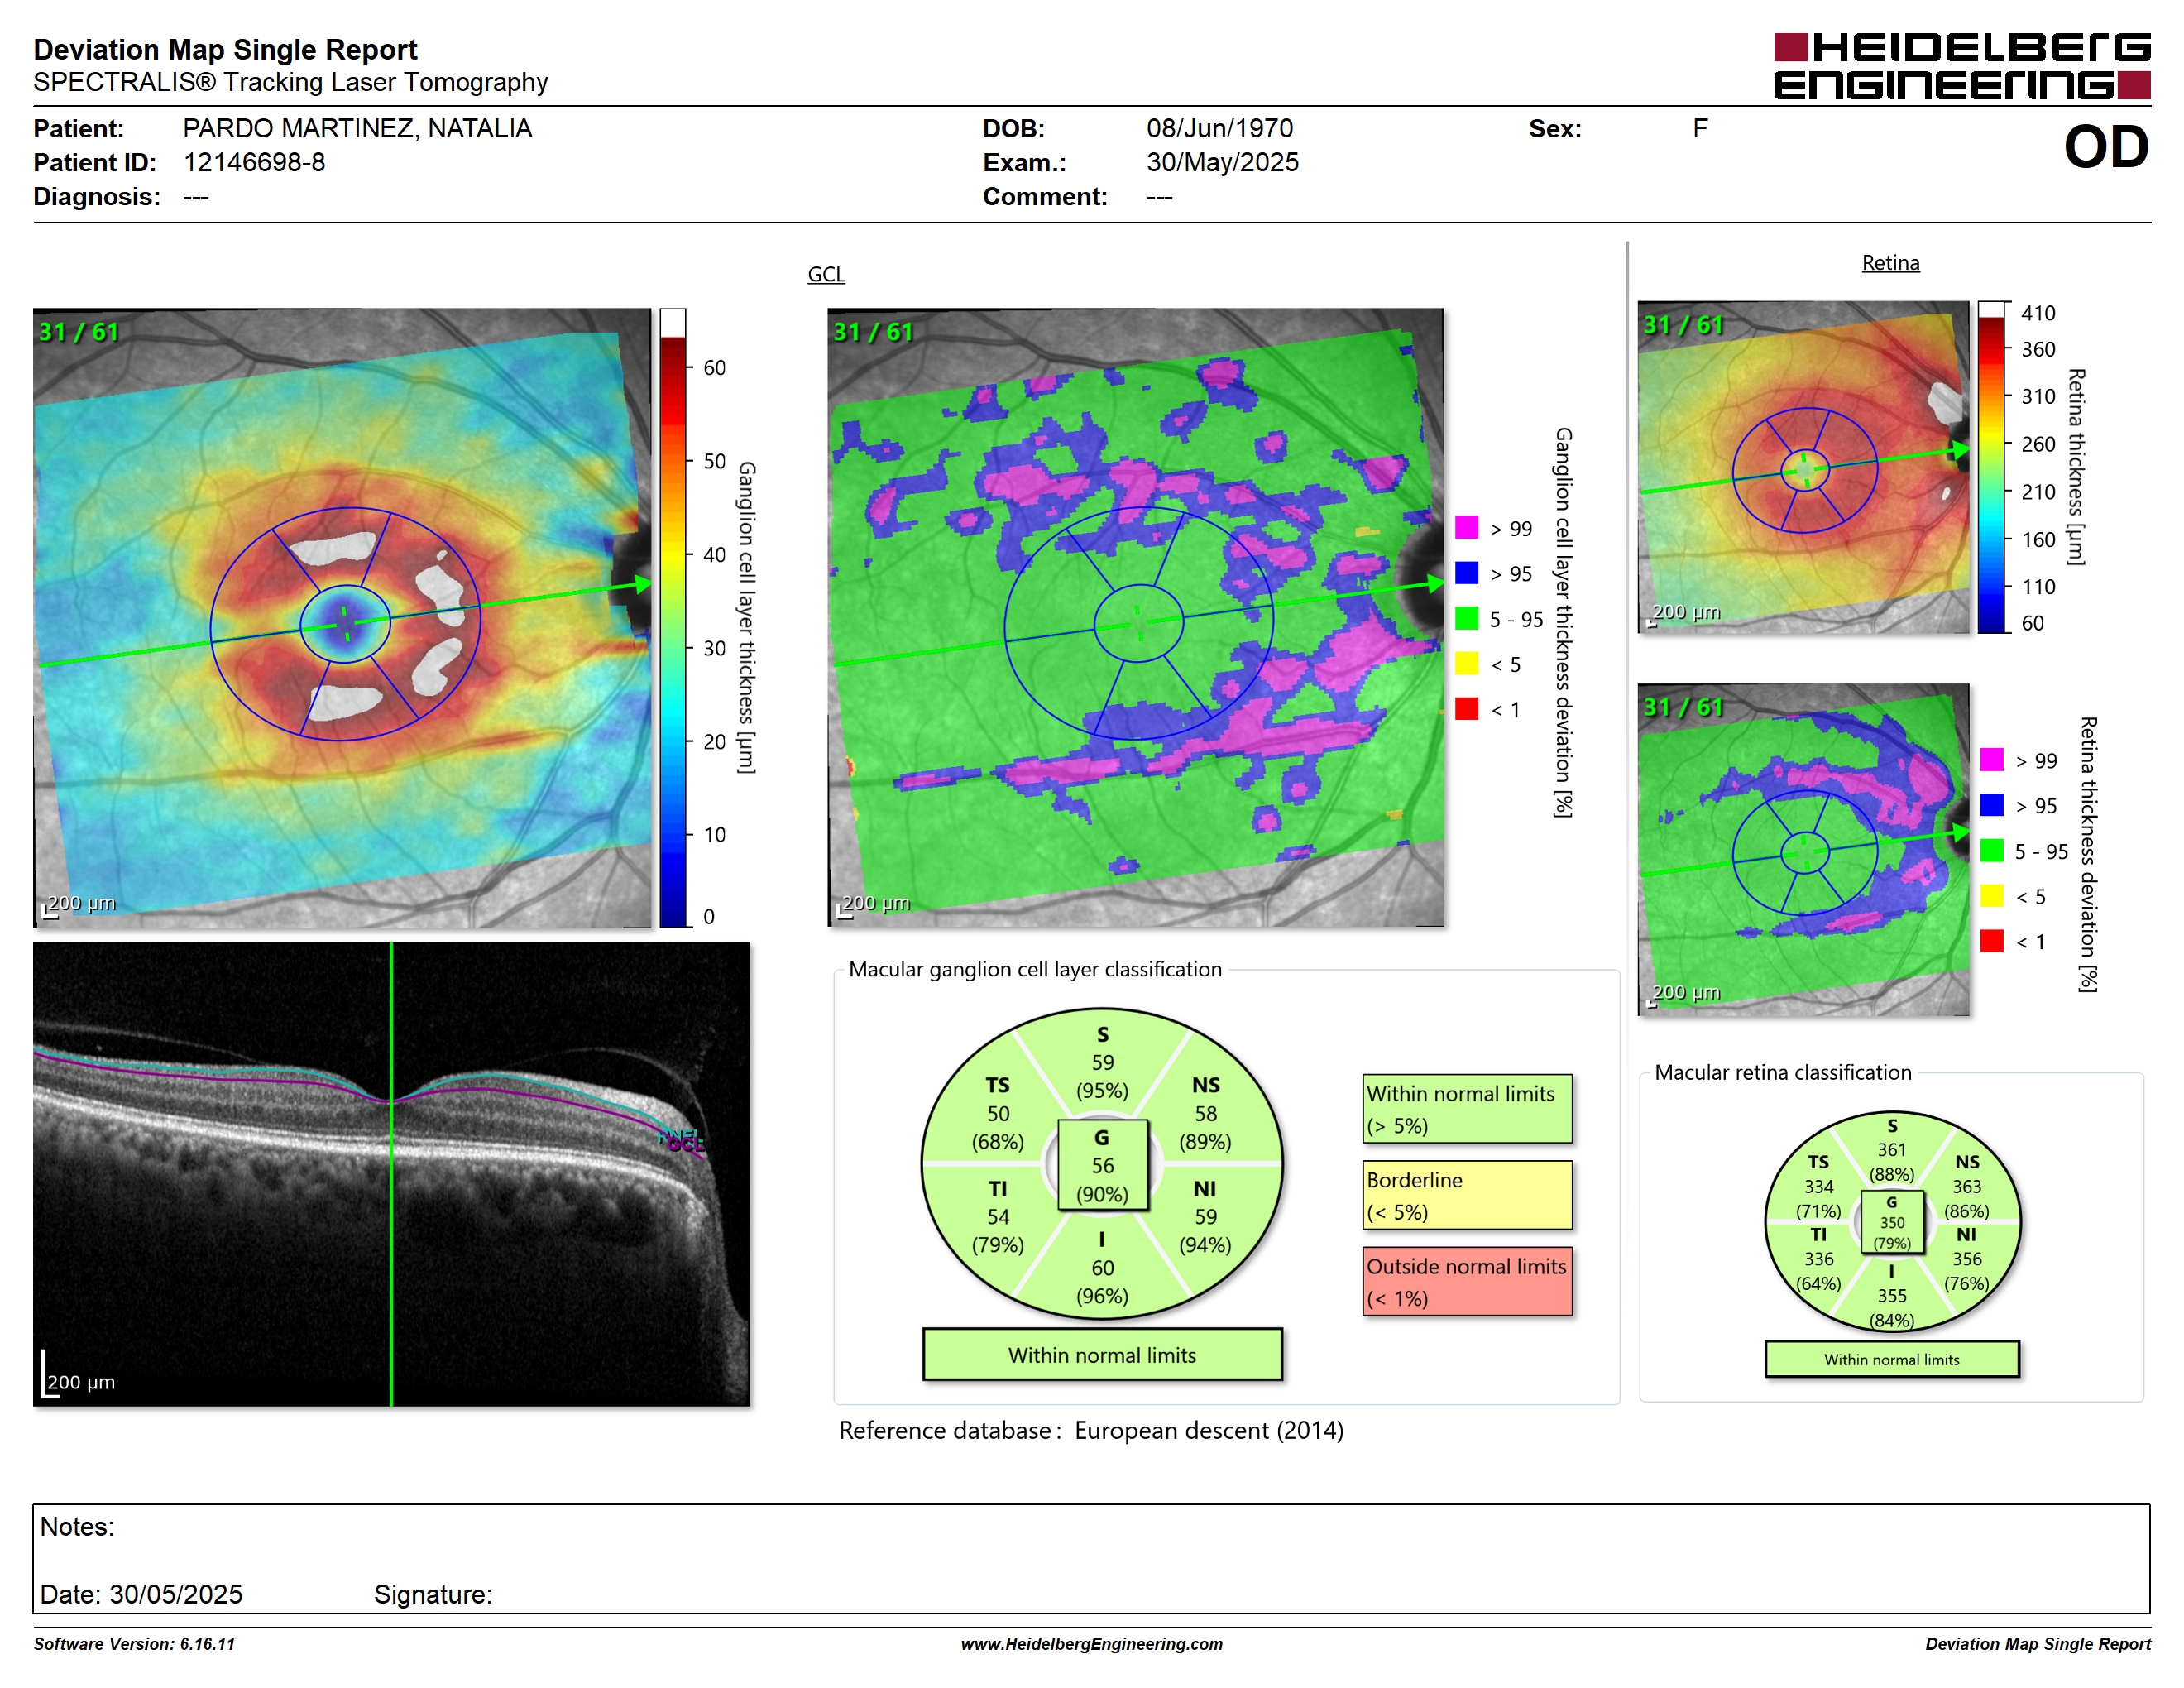Click the GCL sector I value 60

pyautogui.click(x=1102, y=1268)
